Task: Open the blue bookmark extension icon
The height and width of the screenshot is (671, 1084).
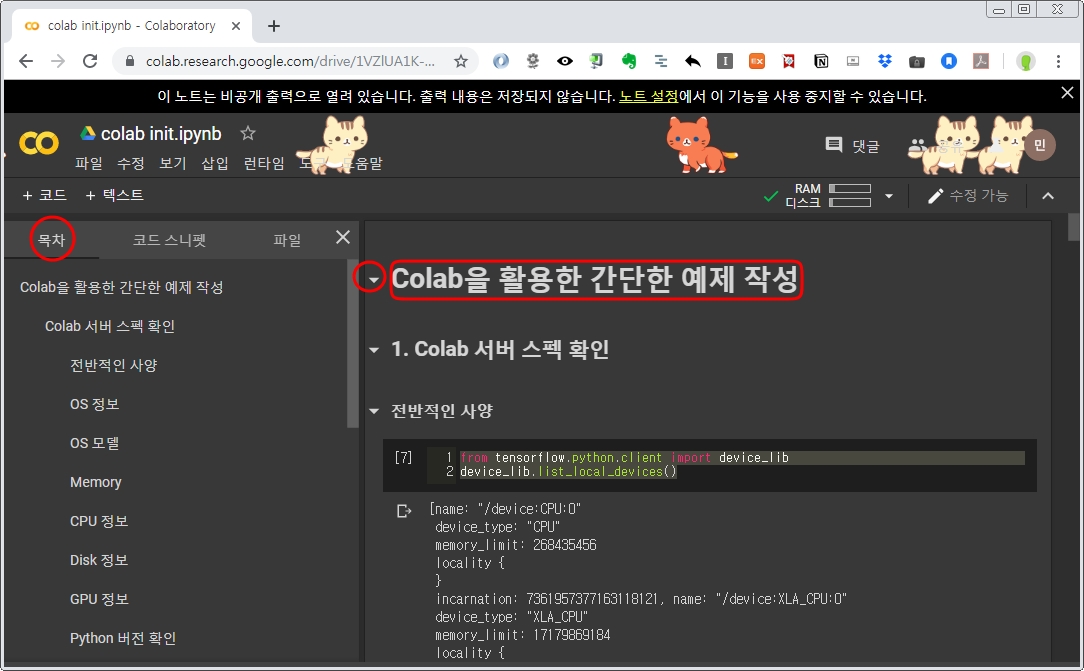Action: tap(948, 61)
